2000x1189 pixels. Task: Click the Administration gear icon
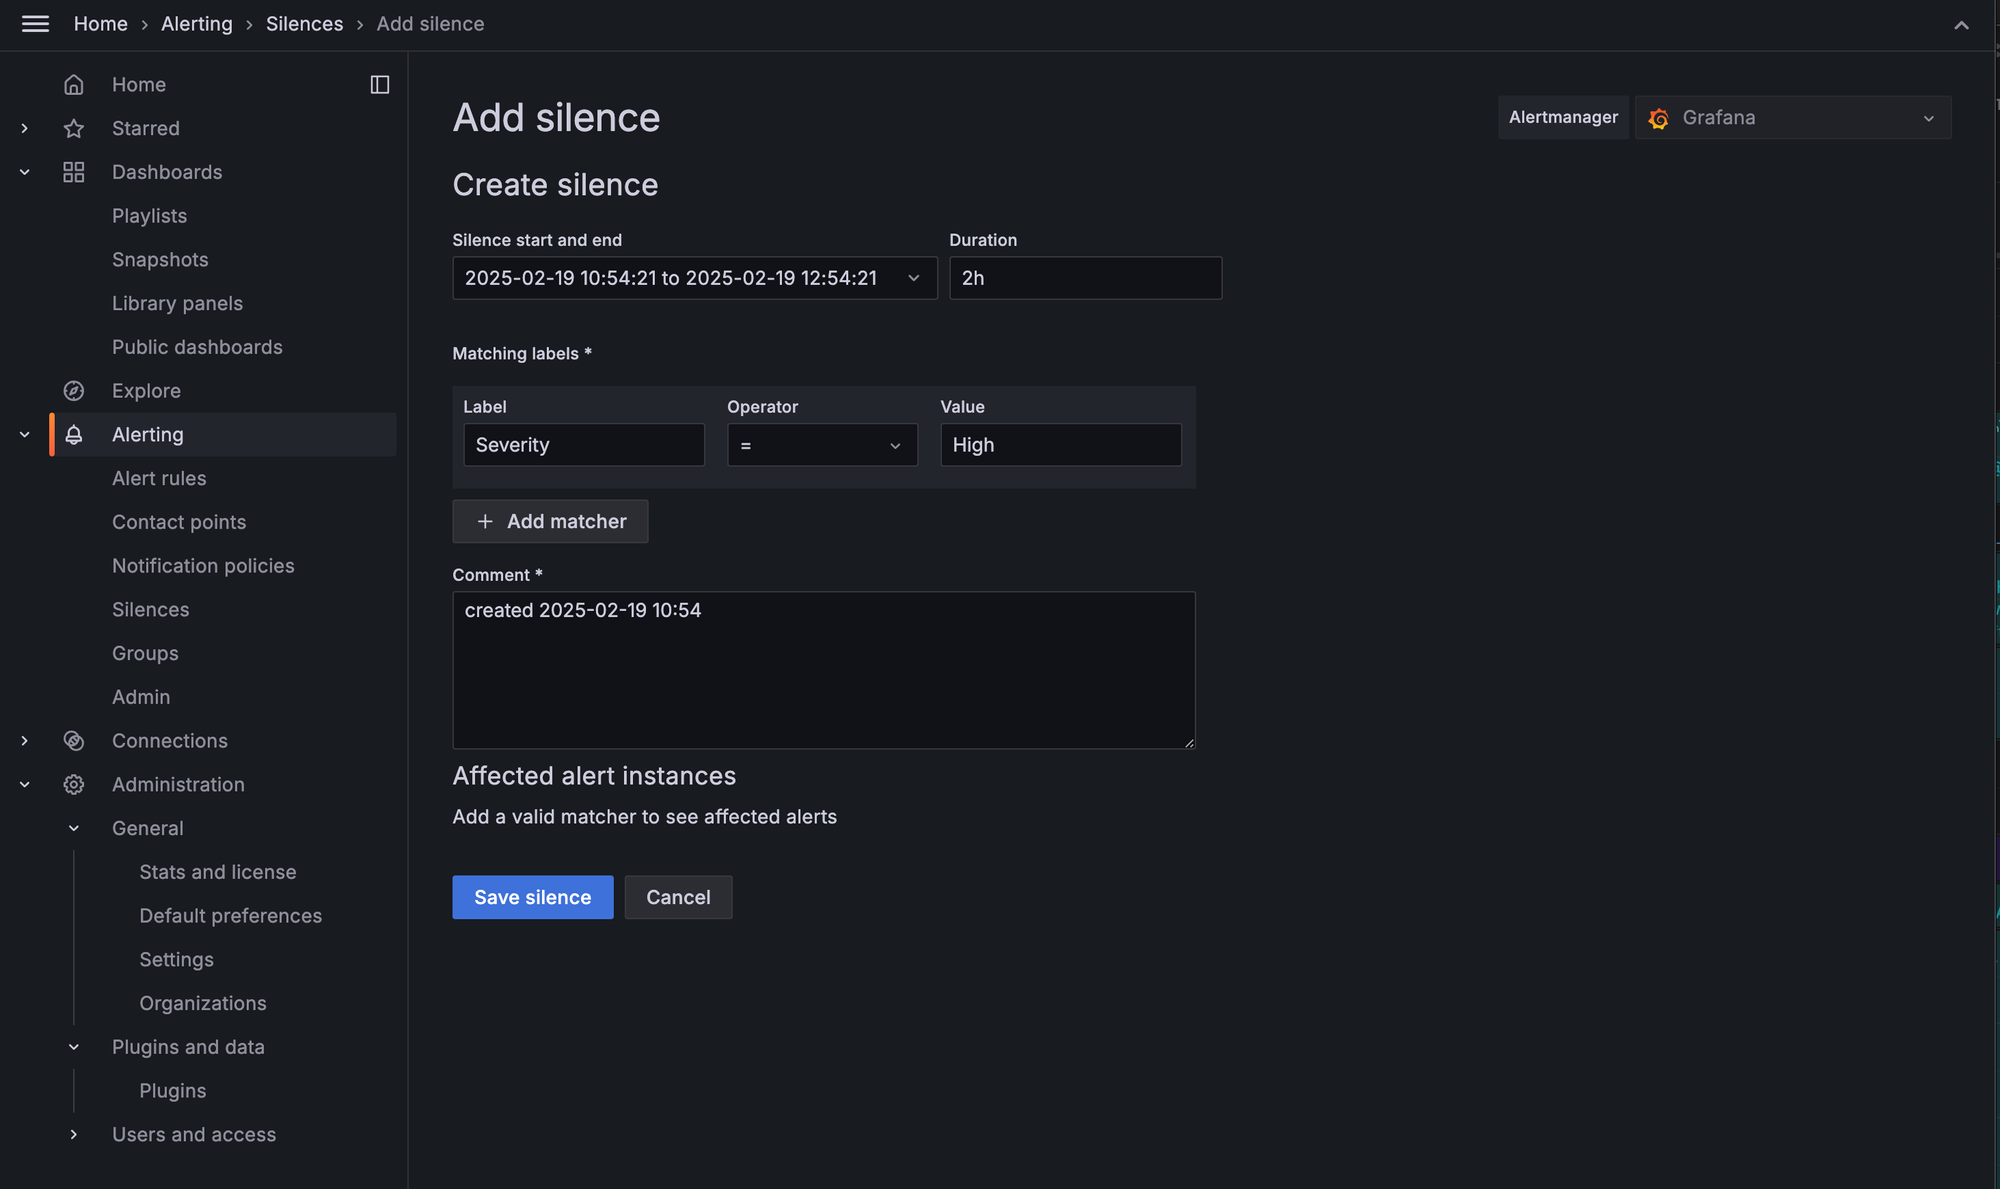(x=74, y=785)
